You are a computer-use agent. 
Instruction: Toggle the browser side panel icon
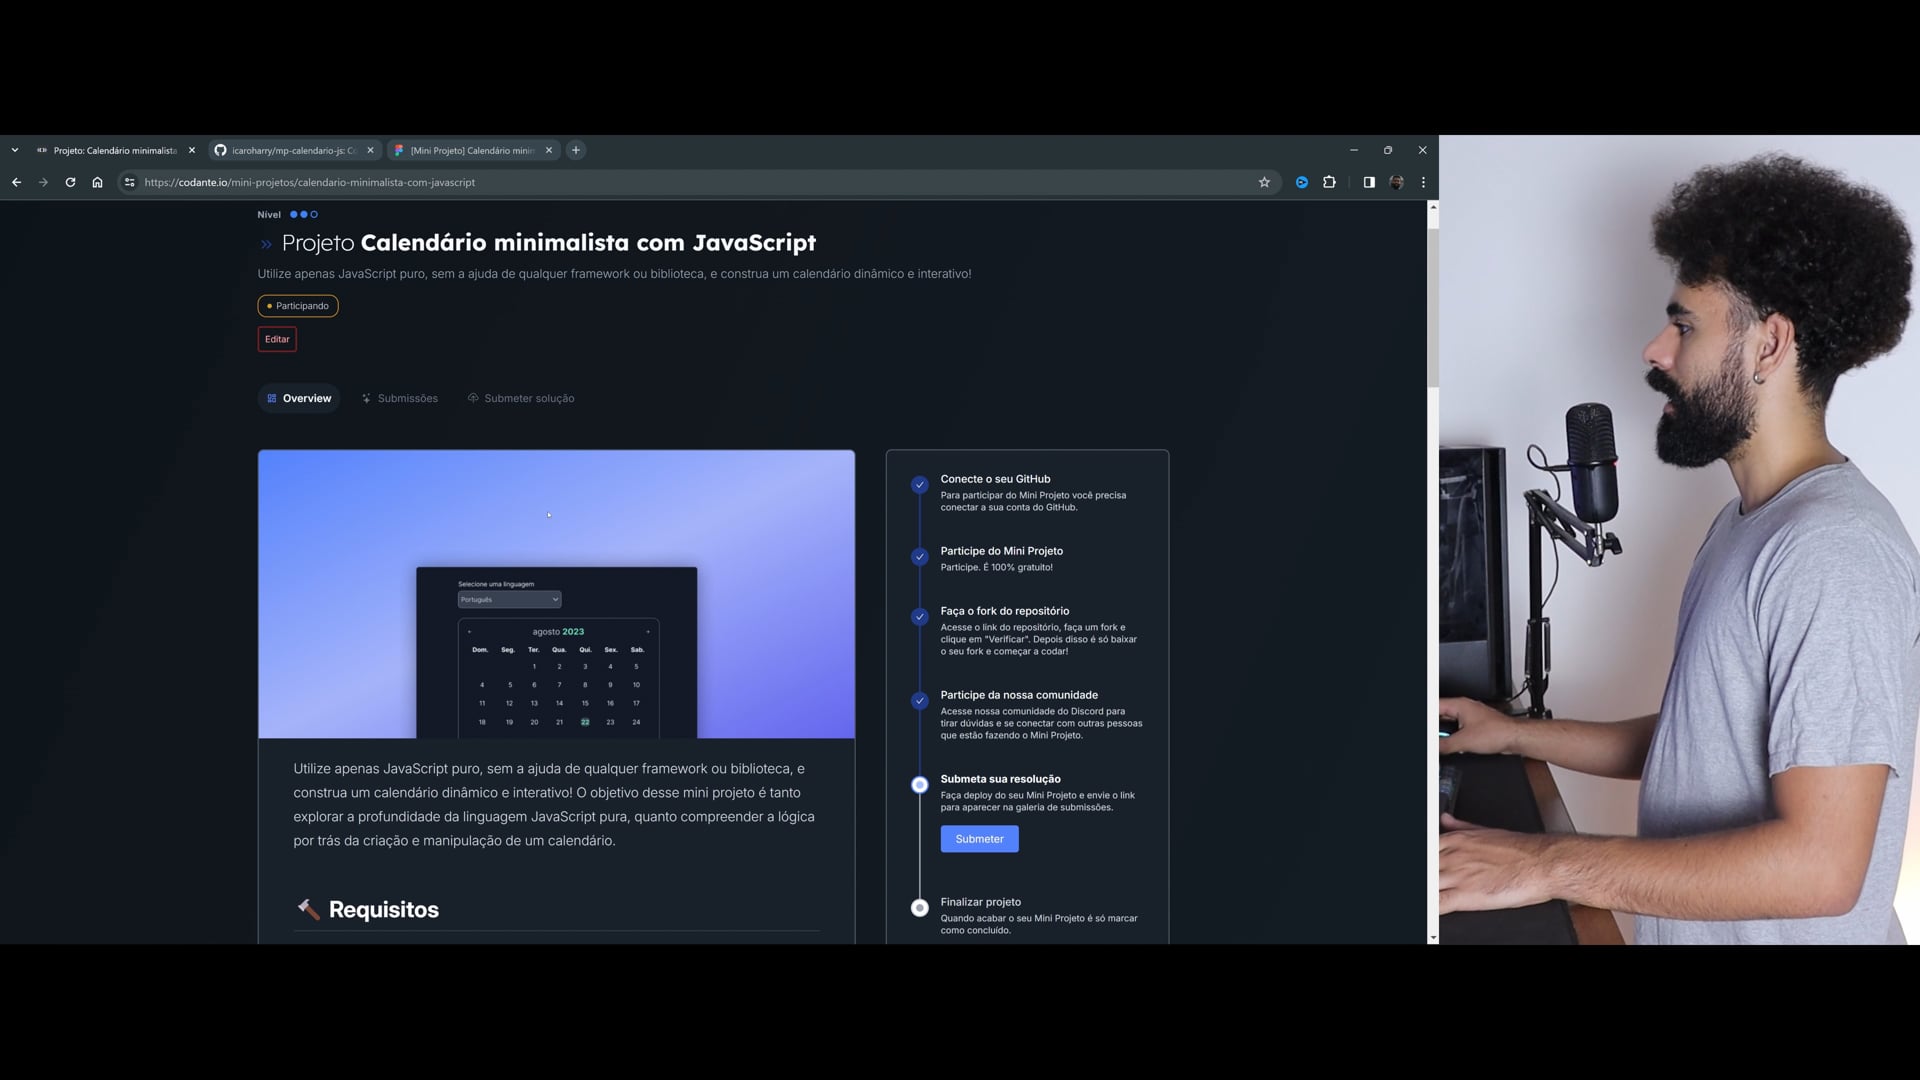click(1369, 182)
